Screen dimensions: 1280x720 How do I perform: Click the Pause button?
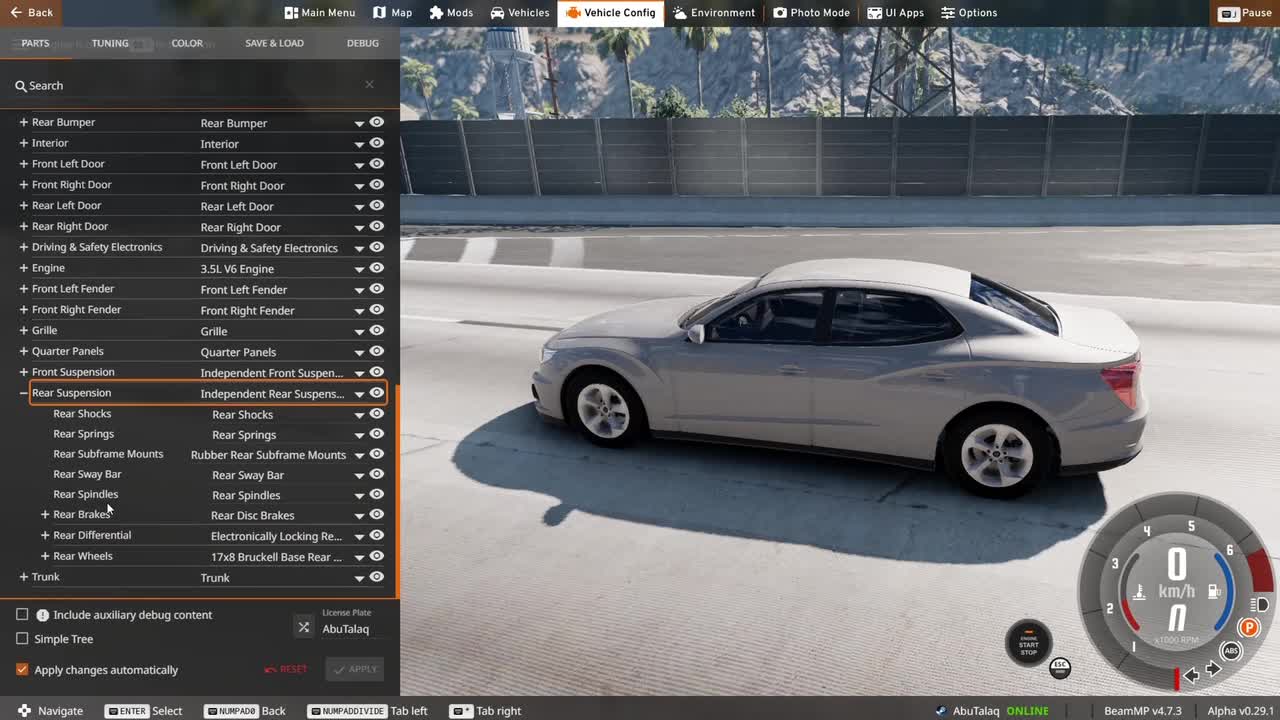(1245, 13)
